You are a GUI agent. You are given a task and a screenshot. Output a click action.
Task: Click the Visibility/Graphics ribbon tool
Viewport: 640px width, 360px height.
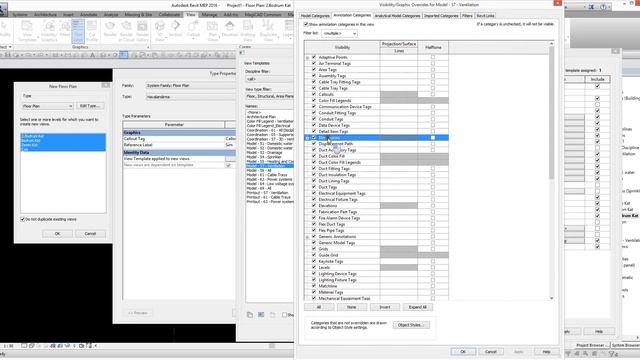coord(49,31)
